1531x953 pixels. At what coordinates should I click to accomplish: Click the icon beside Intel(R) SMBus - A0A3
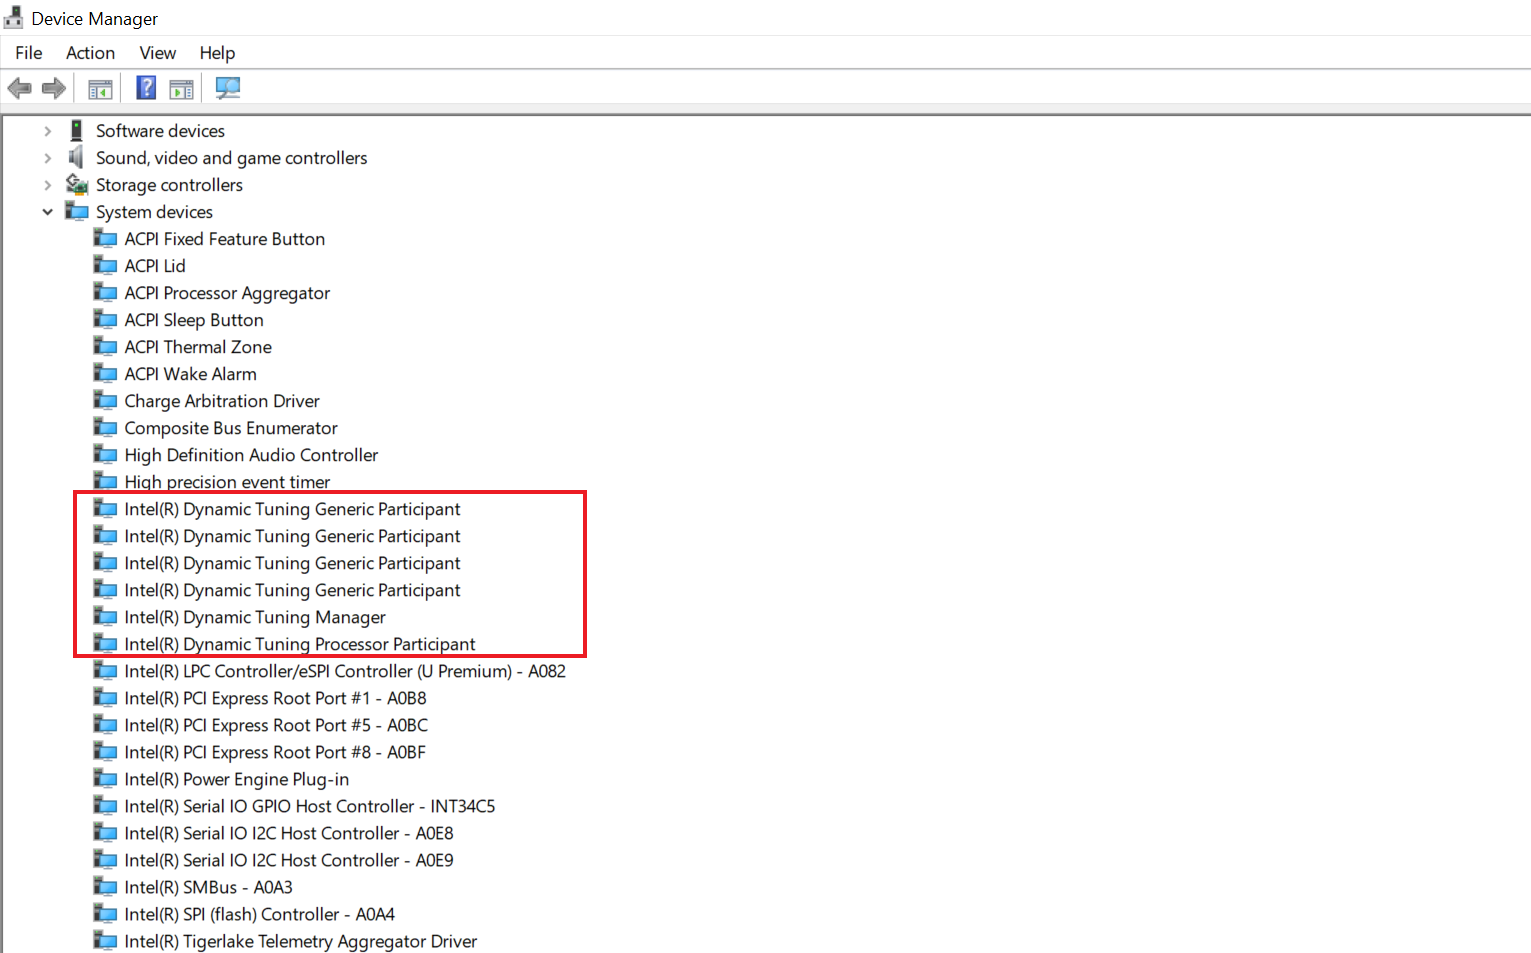coord(105,886)
